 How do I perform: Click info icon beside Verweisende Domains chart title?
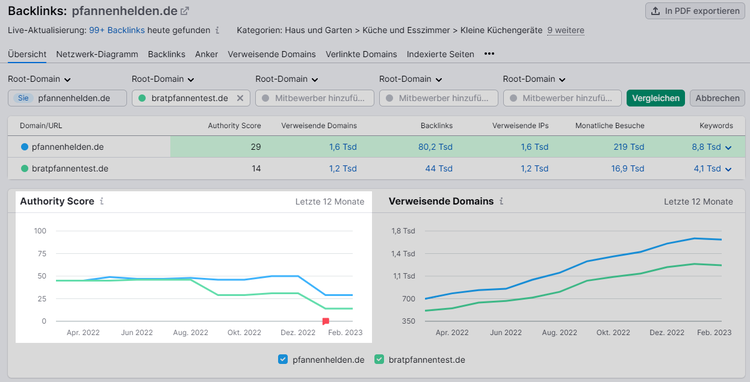501,201
